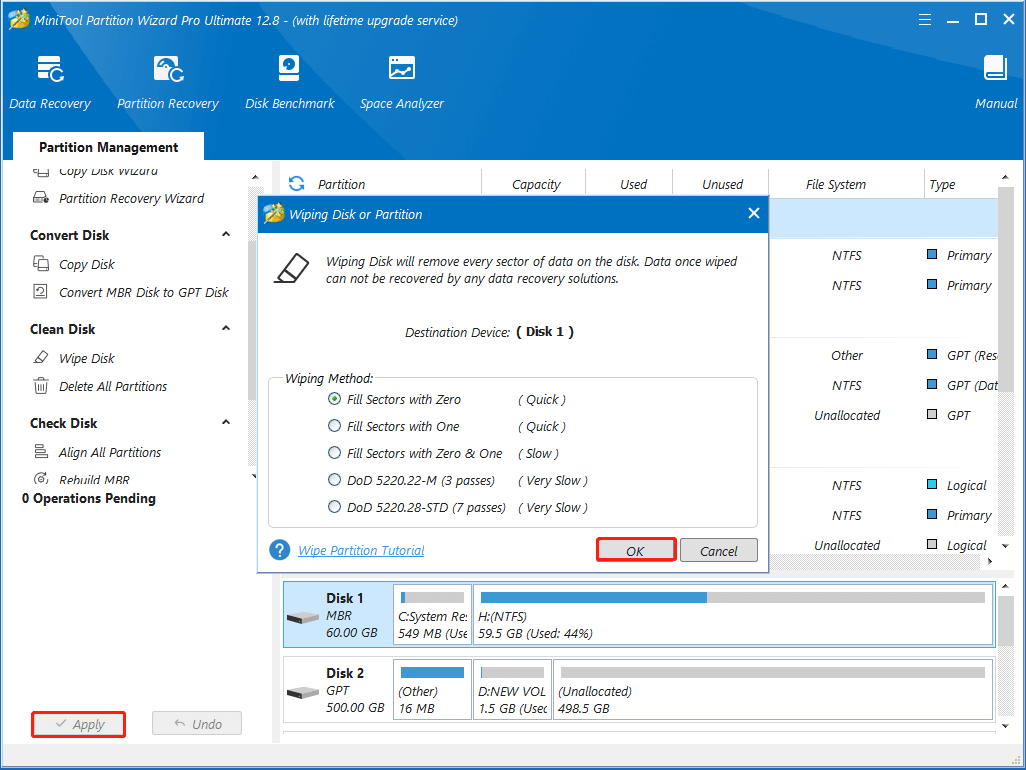
Task: Choose Fill Sectors with One option
Action: click(x=335, y=426)
